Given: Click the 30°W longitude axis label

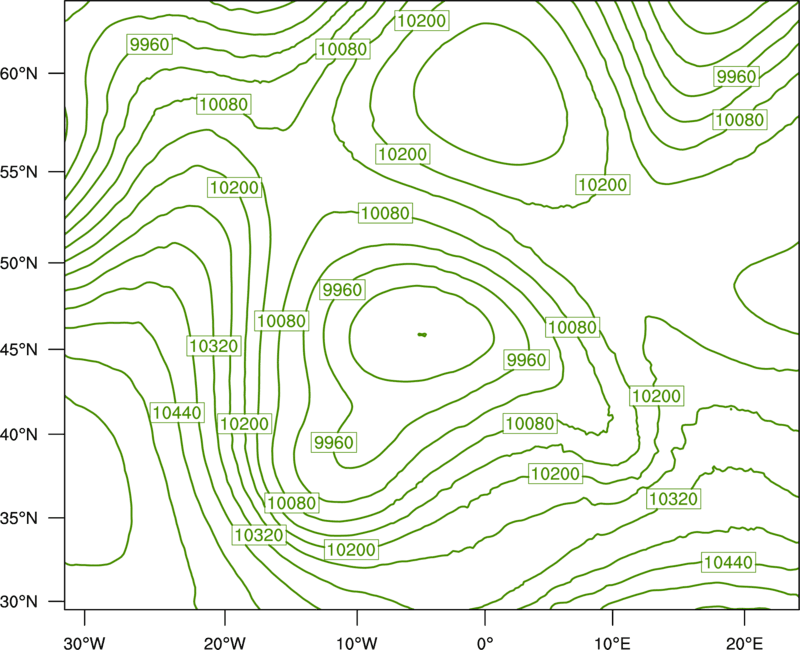Looking at the screenshot, I should pyautogui.click(x=85, y=642).
